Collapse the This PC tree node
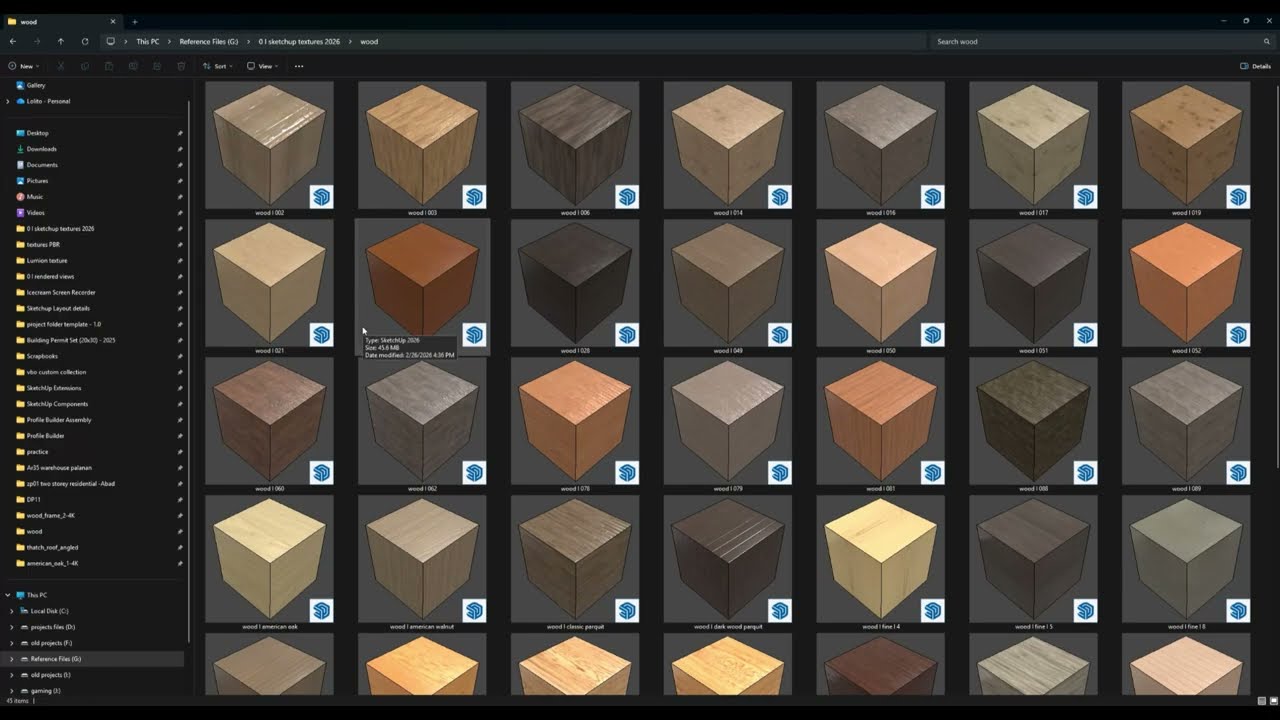The width and height of the screenshot is (1280, 720). [x=10, y=595]
